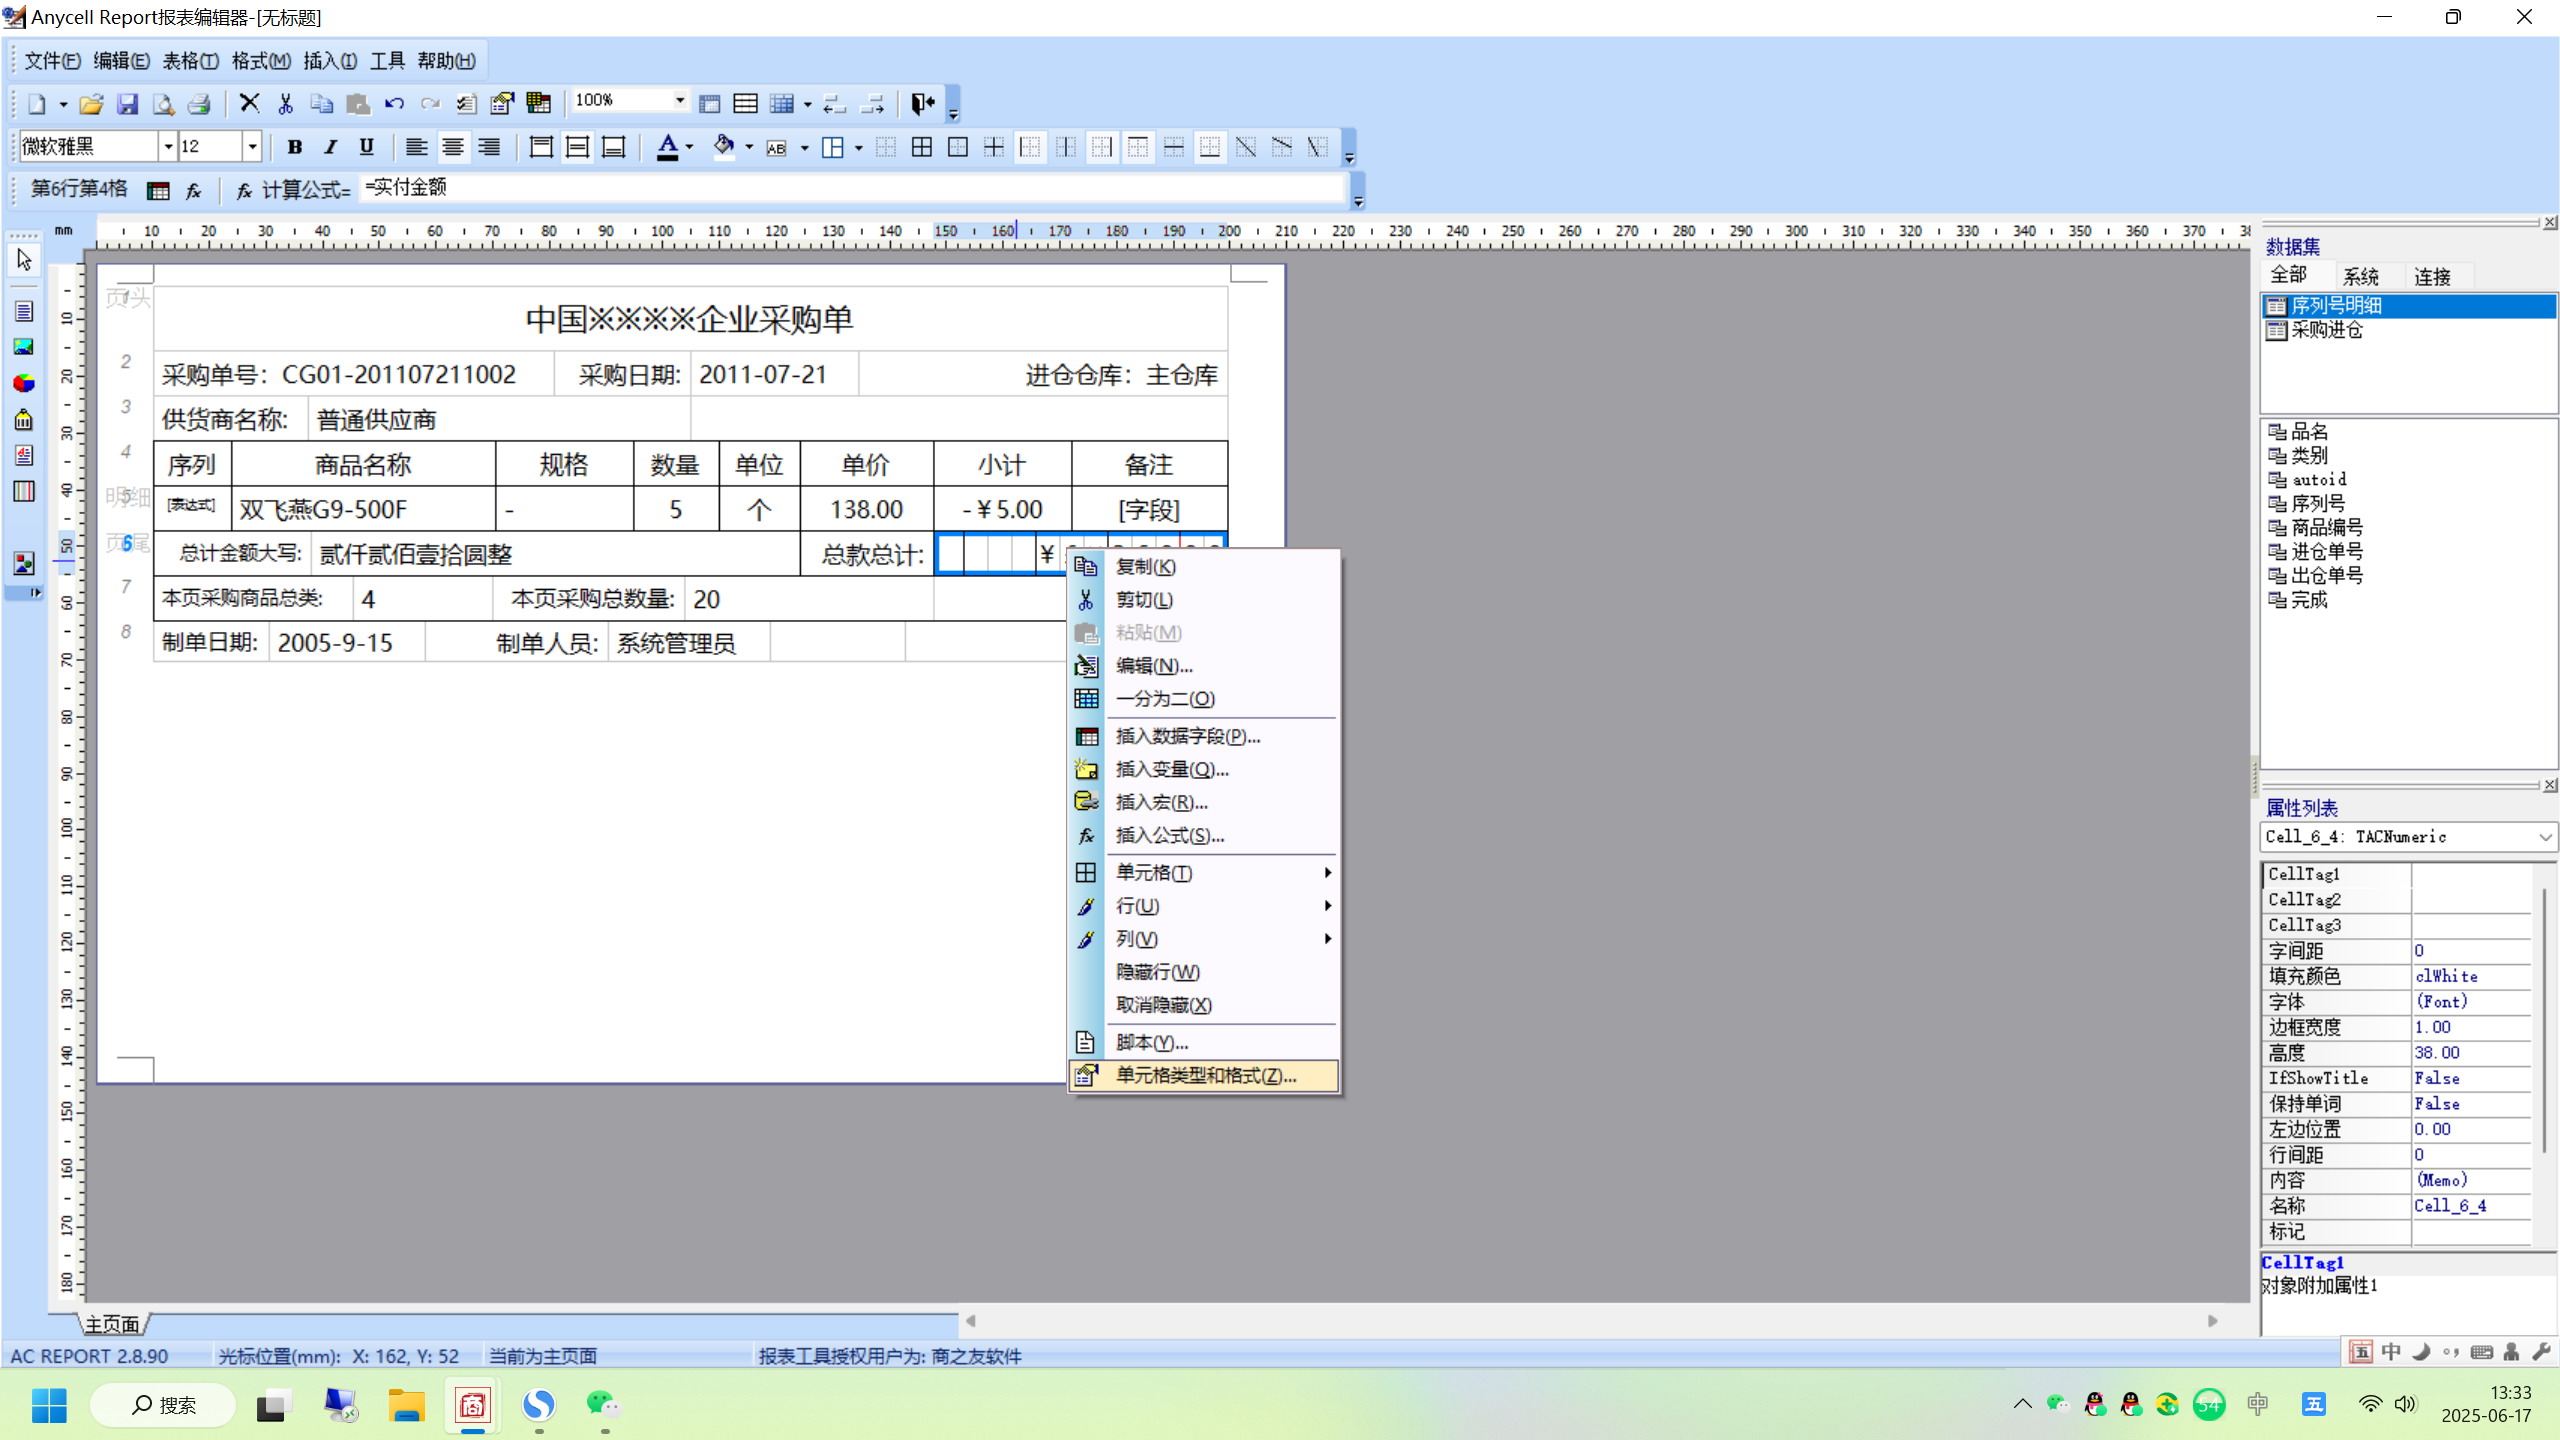
Task: Select the 序列号 field in the field list
Action: [2317, 504]
